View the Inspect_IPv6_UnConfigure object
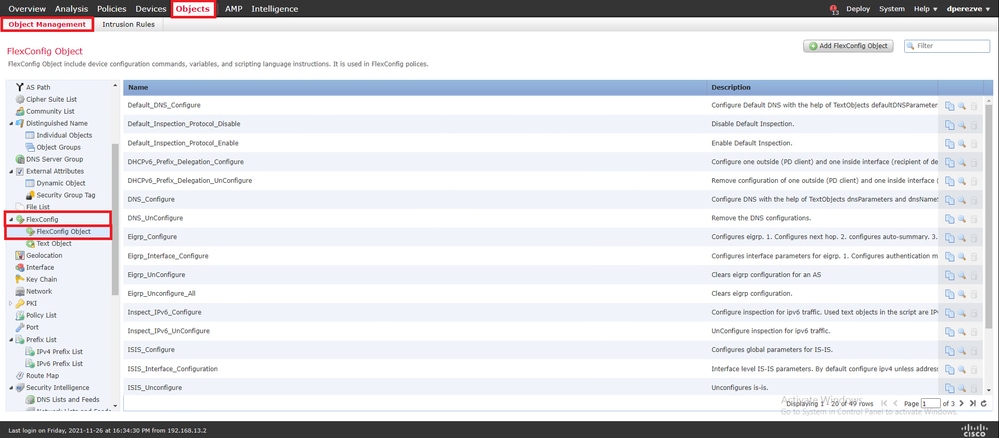The image size is (999, 438). [962, 332]
